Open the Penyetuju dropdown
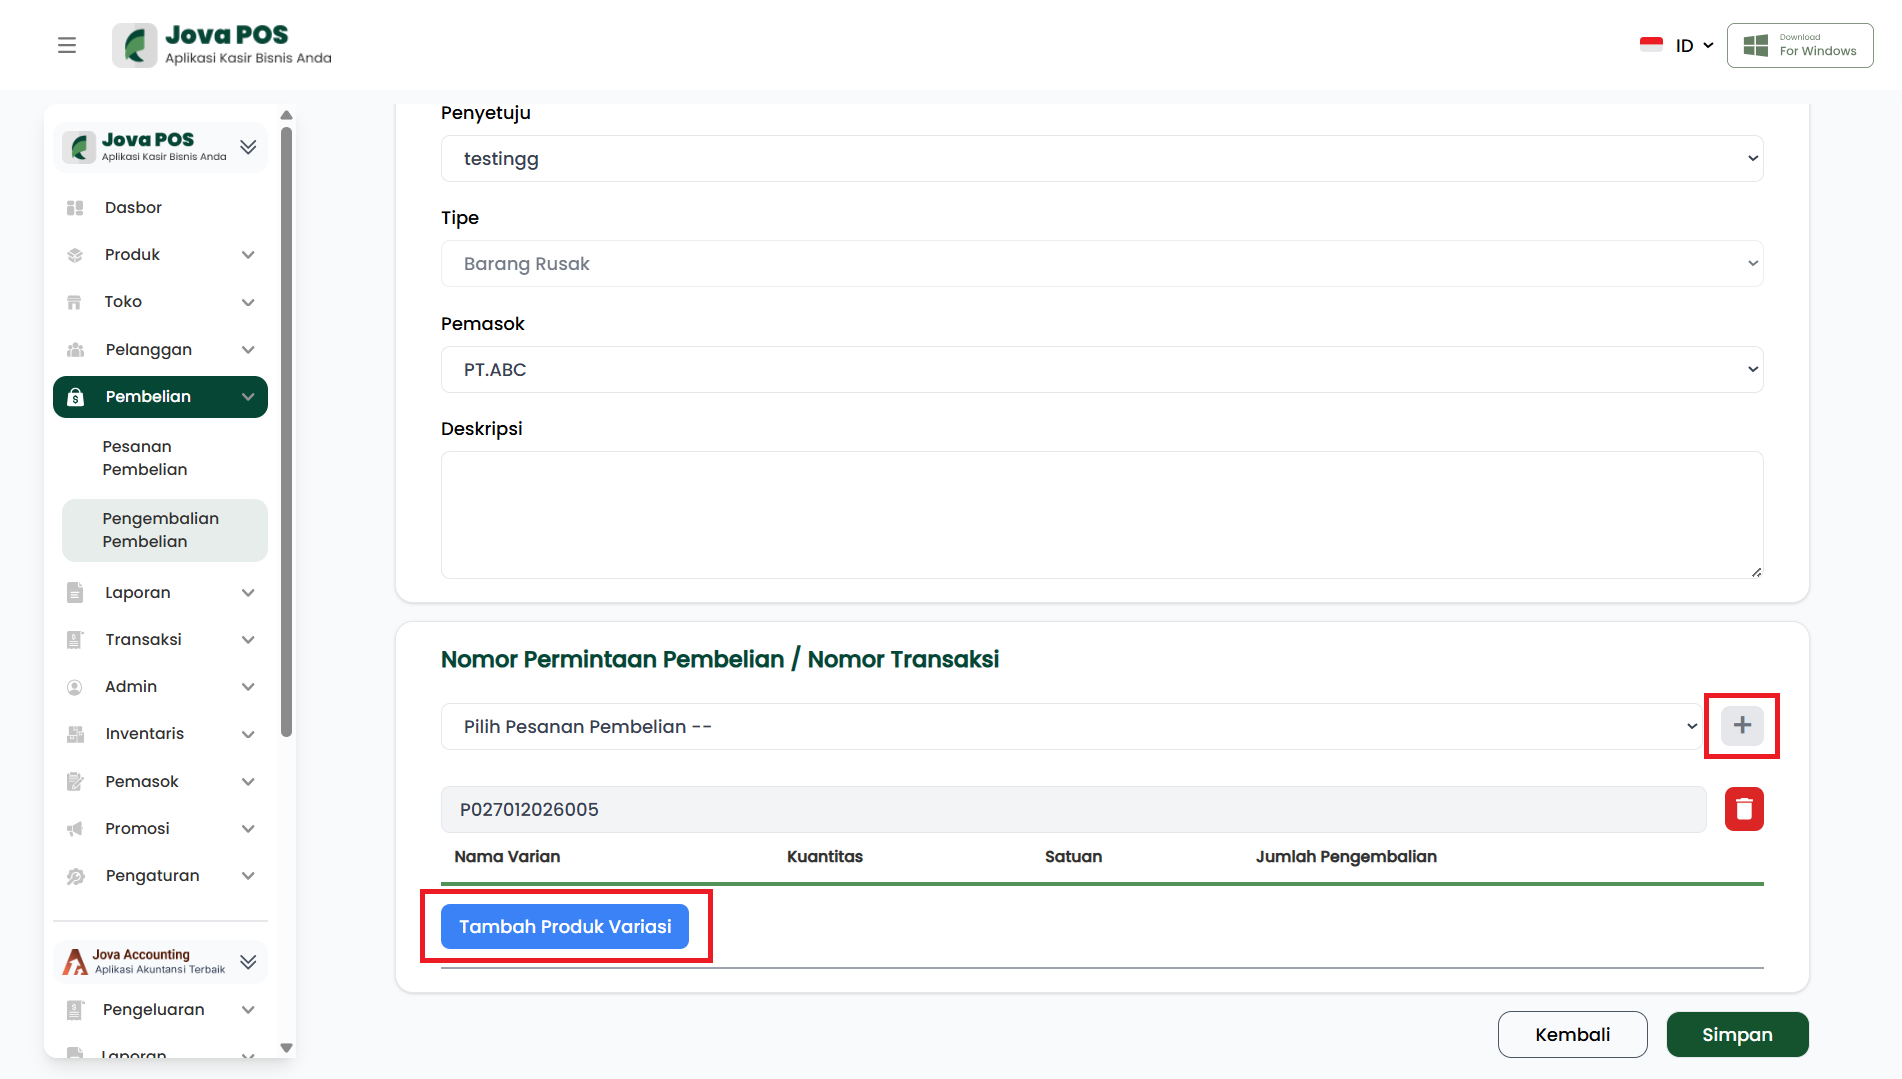Image resolution: width=1902 pixels, height=1079 pixels. tap(1101, 159)
